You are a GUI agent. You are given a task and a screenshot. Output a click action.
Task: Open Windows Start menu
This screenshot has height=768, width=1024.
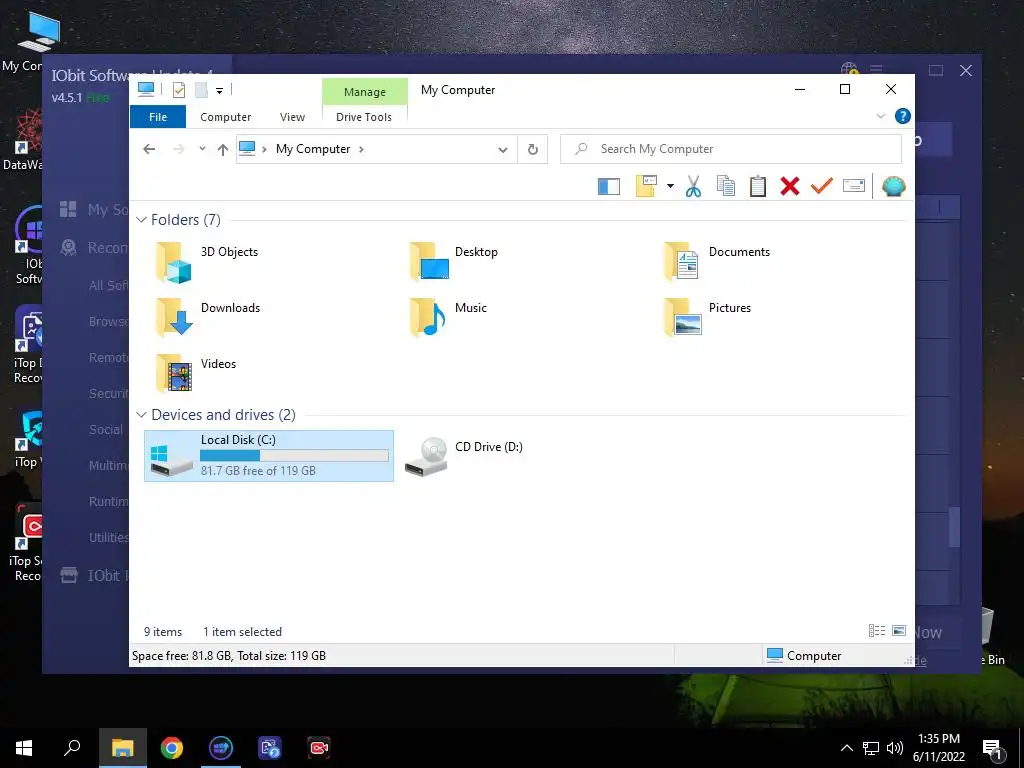click(24, 748)
